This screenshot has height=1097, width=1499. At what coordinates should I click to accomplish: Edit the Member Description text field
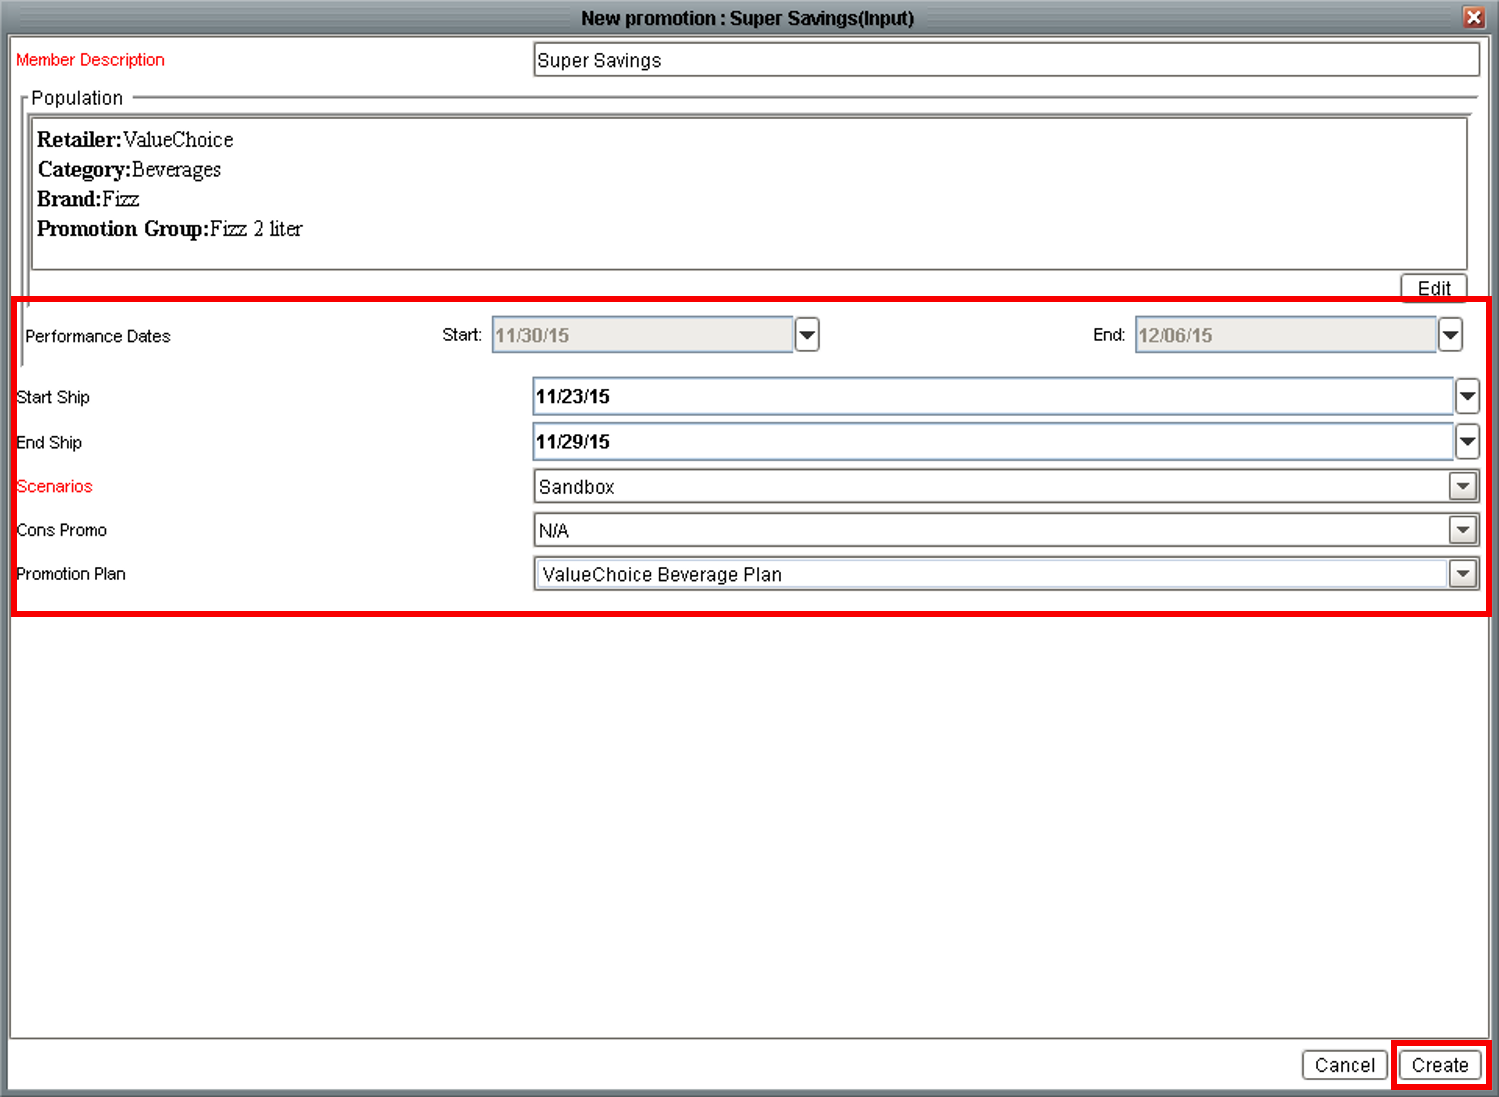point(1007,60)
